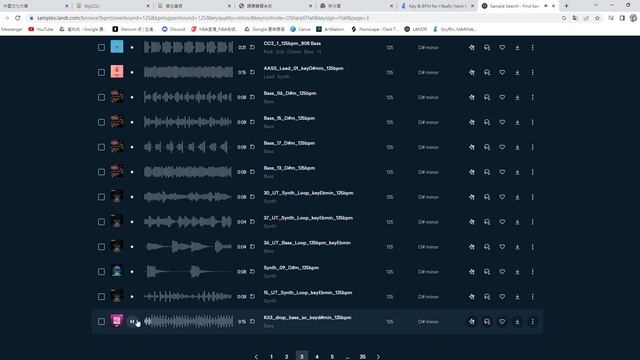
Task: Favorite the Synth_09_D#m_125bpm sample
Action: click(502, 271)
